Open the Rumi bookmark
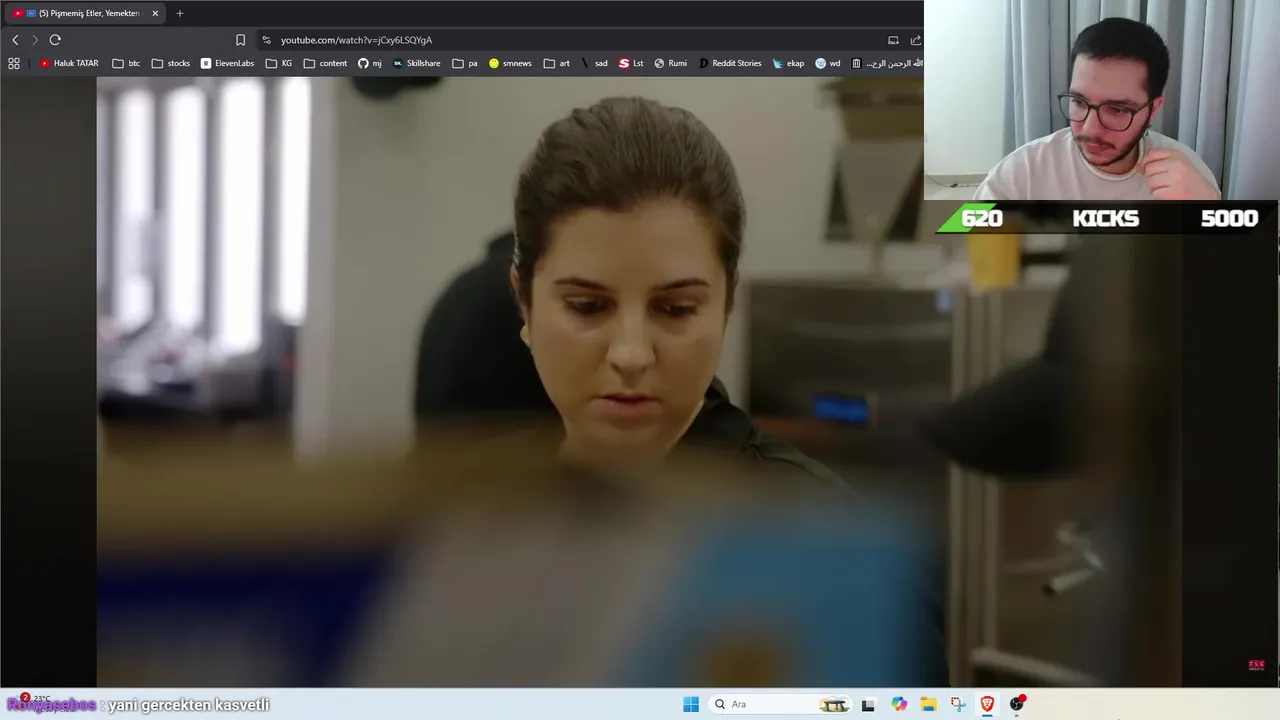 671,63
